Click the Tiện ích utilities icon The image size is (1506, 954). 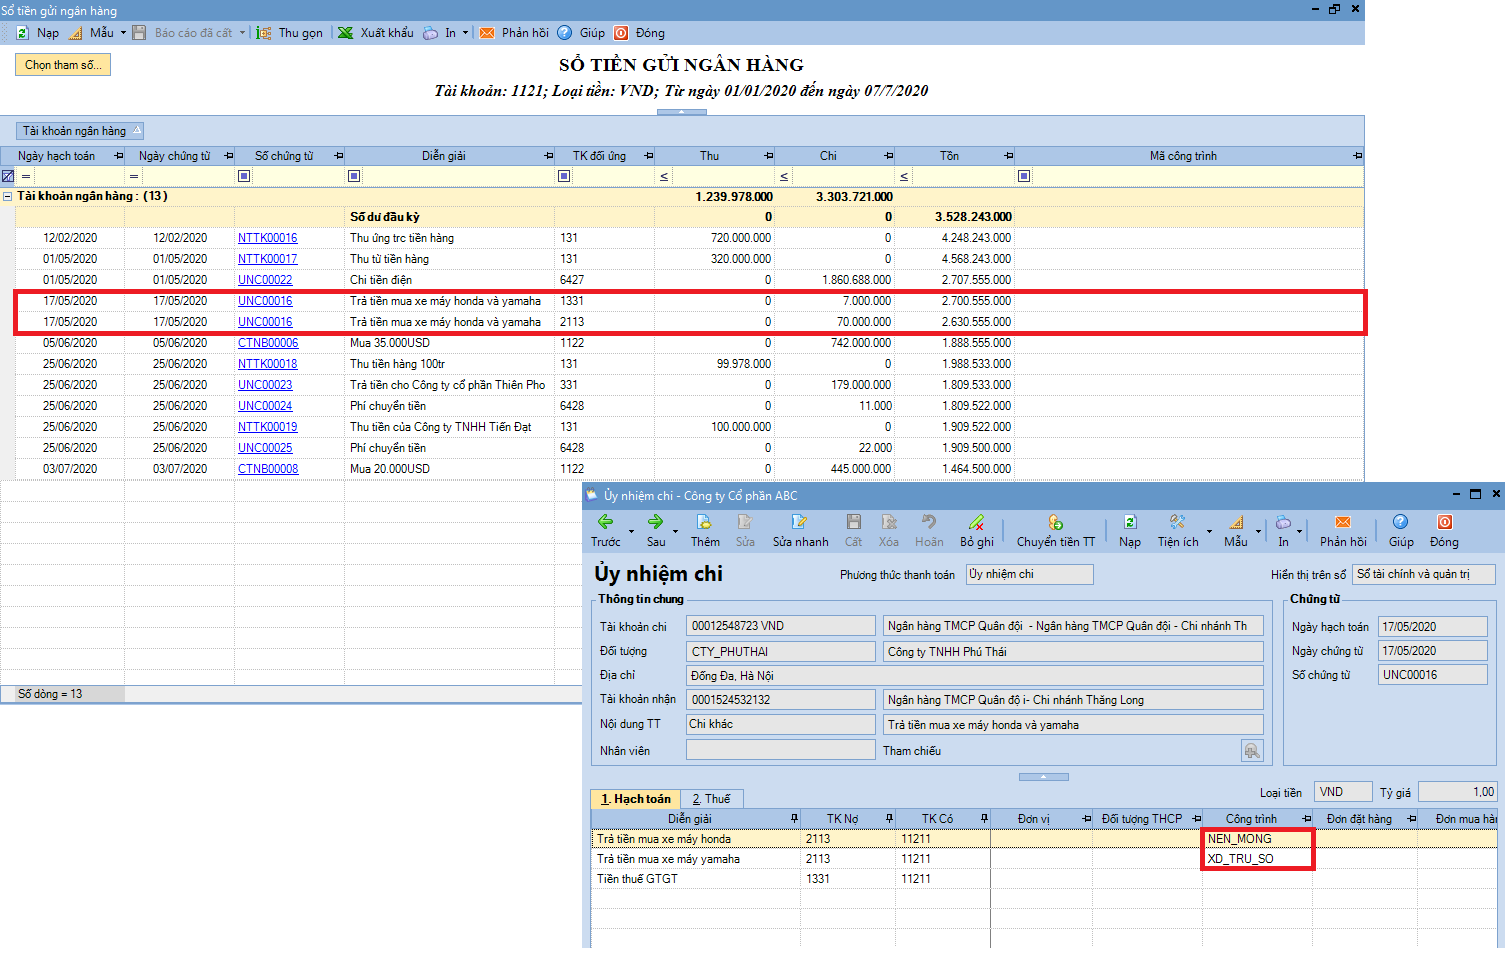pos(1177,522)
